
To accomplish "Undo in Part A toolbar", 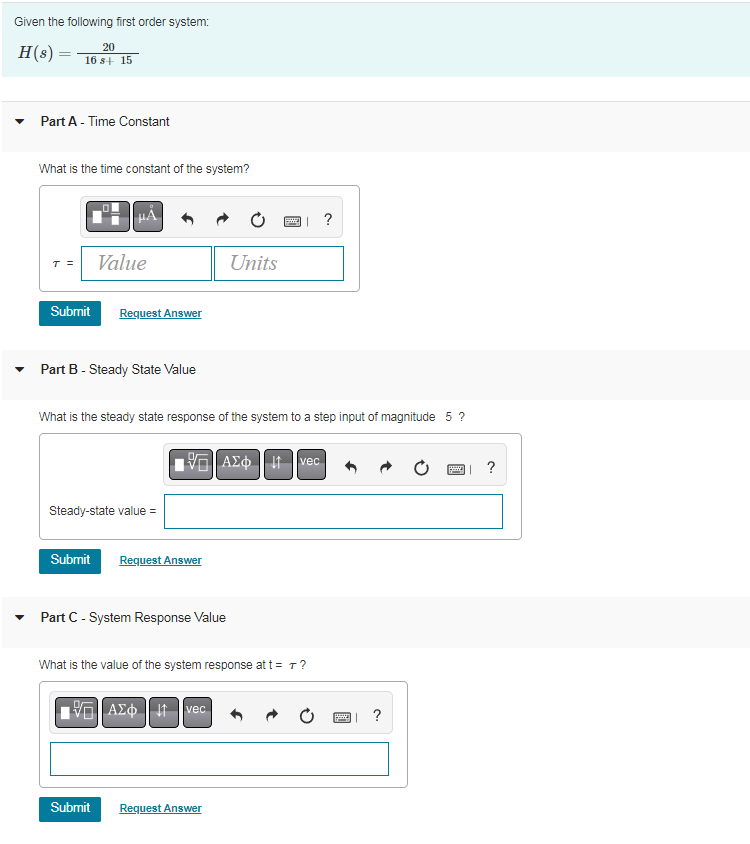I will click(x=187, y=219).
